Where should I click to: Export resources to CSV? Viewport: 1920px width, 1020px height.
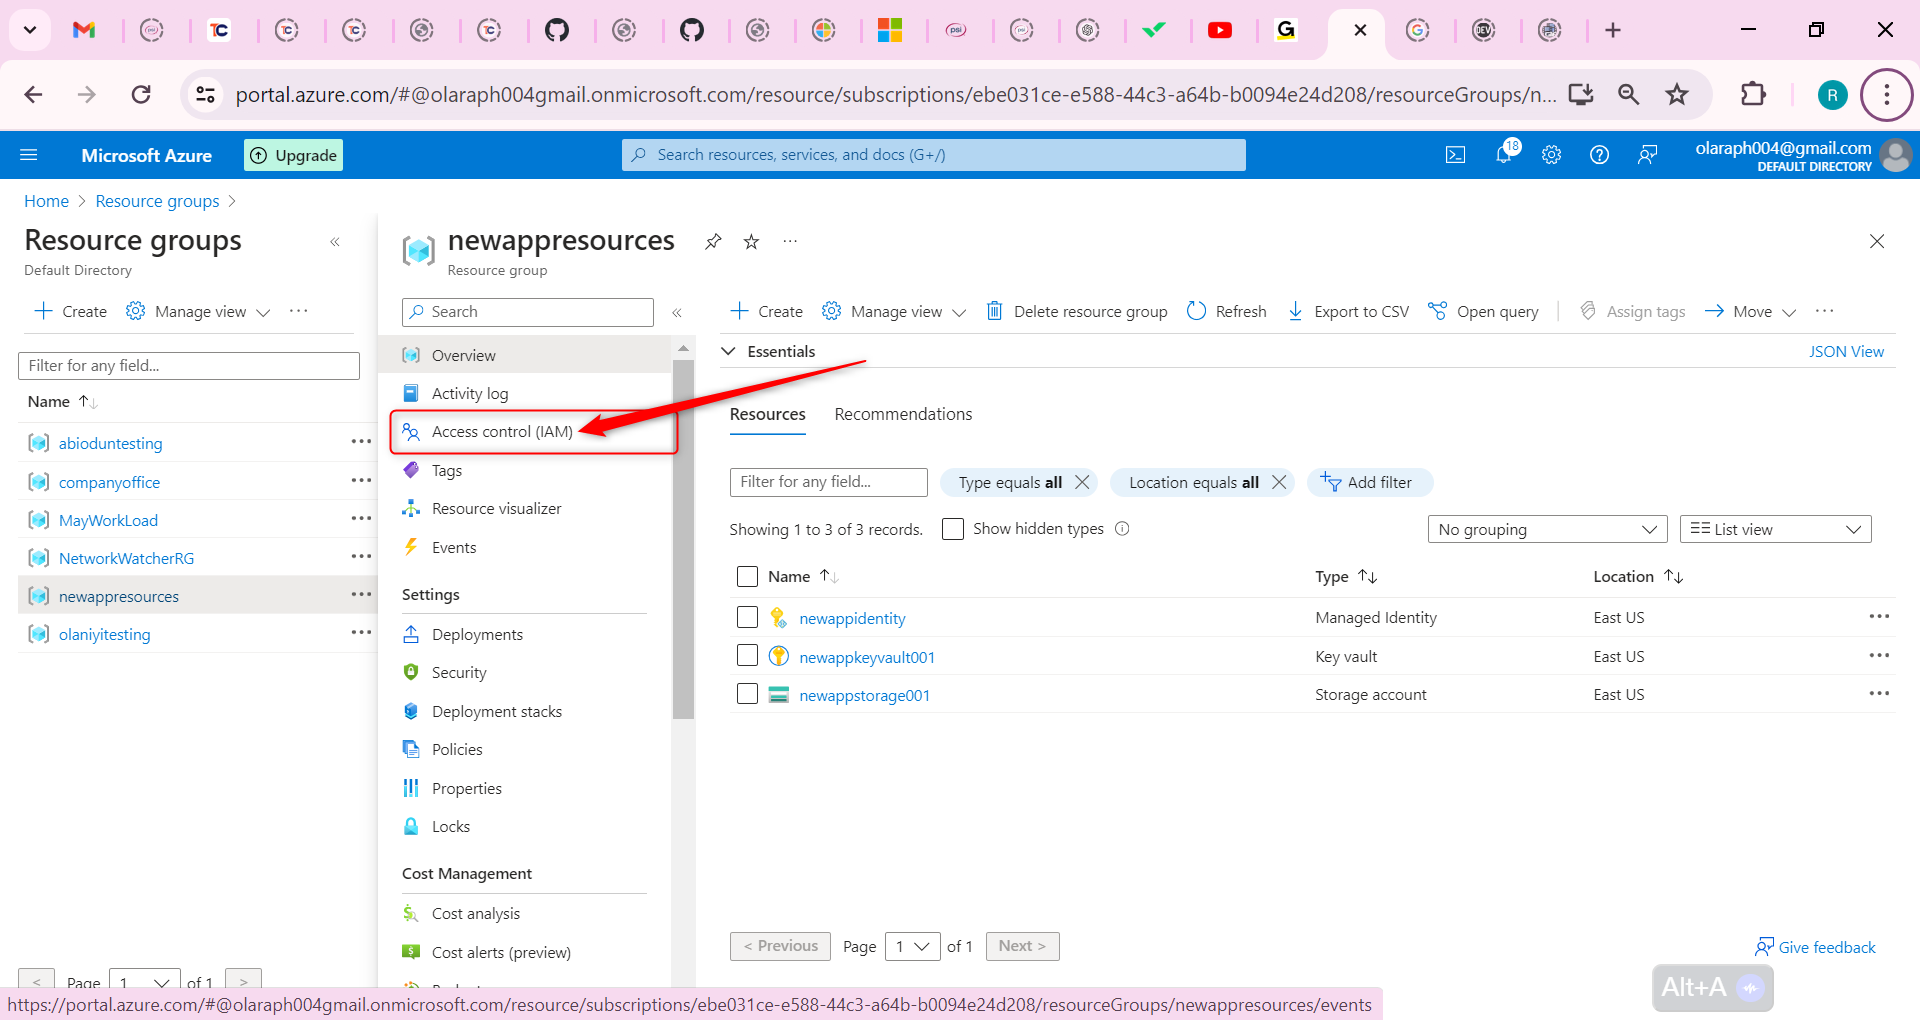click(x=1348, y=312)
